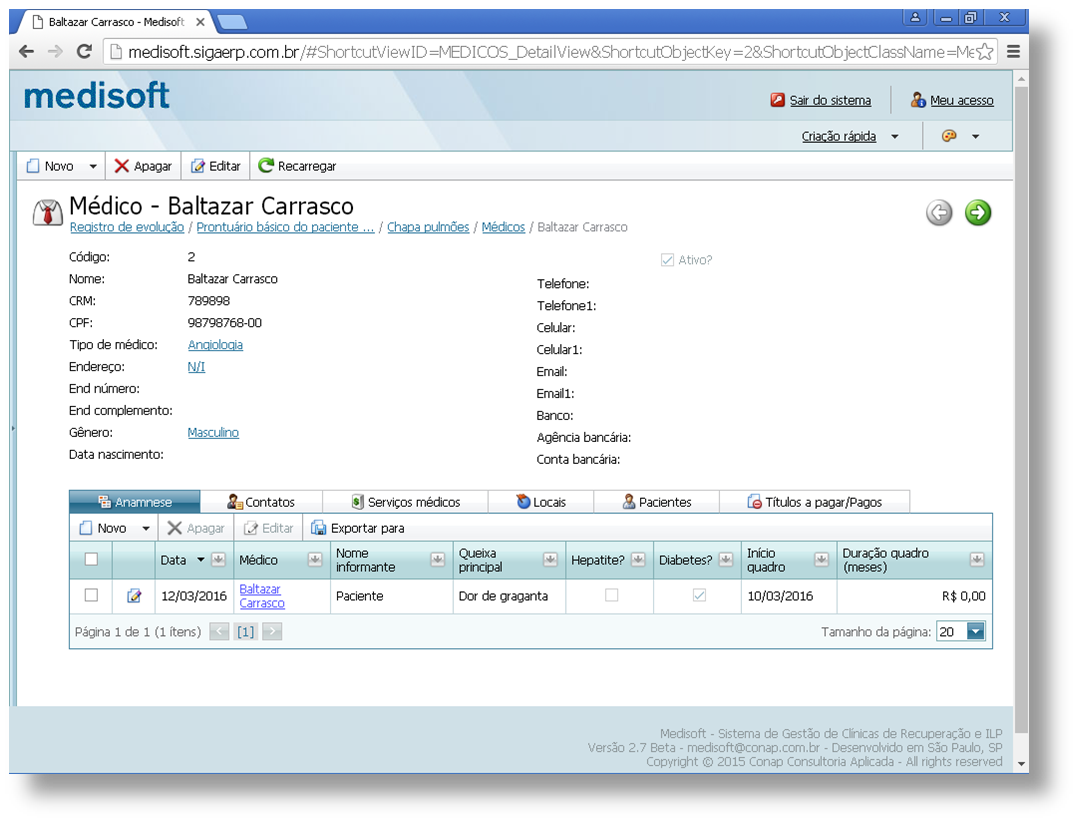This screenshot has height=823, width=1078.
Task: Open Diabetes? column filter button
Action: coord(725,560)
